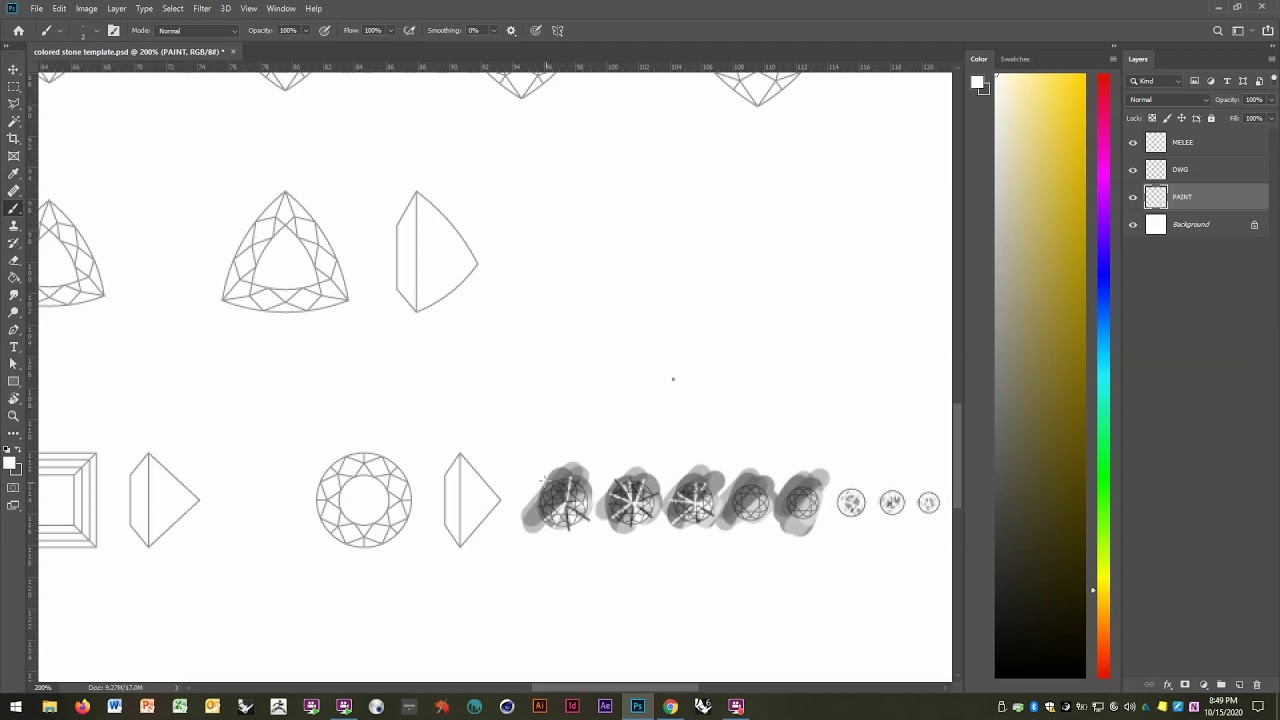Image resolution: width=1280 pixels, height=720 pixels.
Task: Open the Brush Preset picker
Action: [88, 31]
